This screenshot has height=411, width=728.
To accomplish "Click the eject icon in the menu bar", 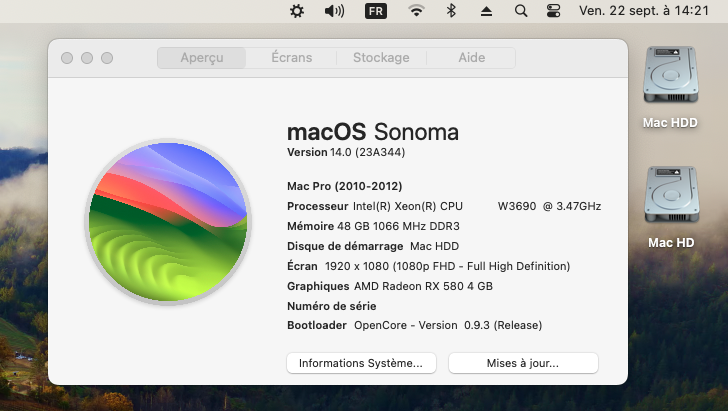I will click(x=486, y=11).
